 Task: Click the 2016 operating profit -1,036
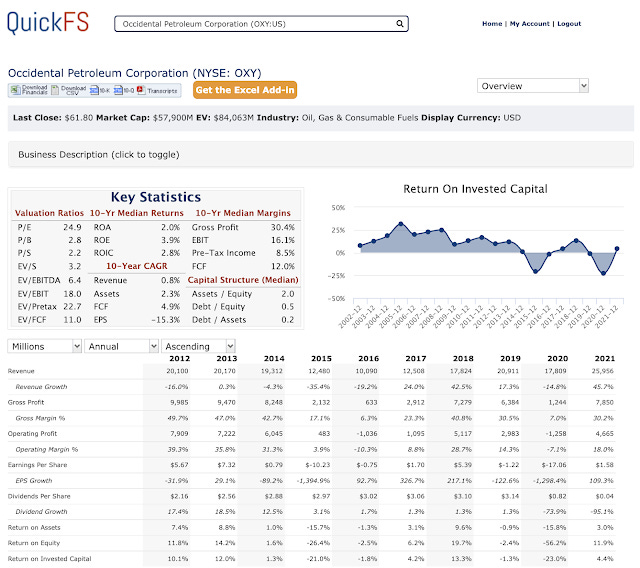tap(367, 433)
